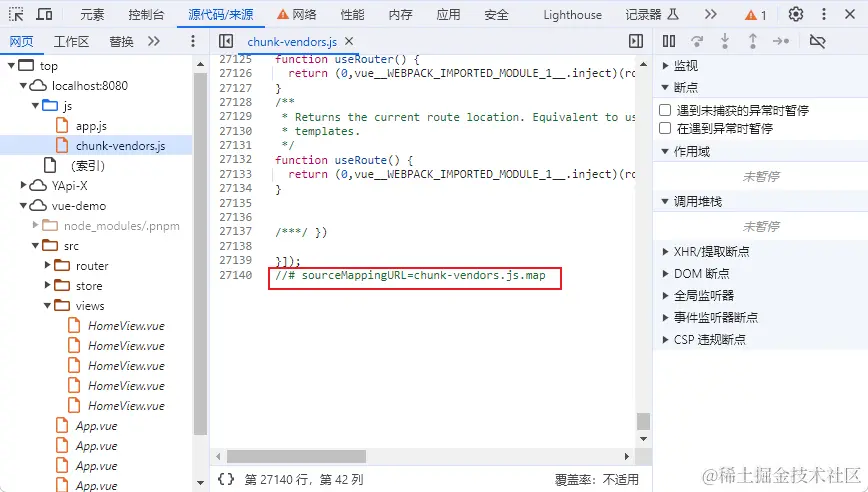
Task: Switch to the 内存 Memory tab
Action: (x=400, y=14)
